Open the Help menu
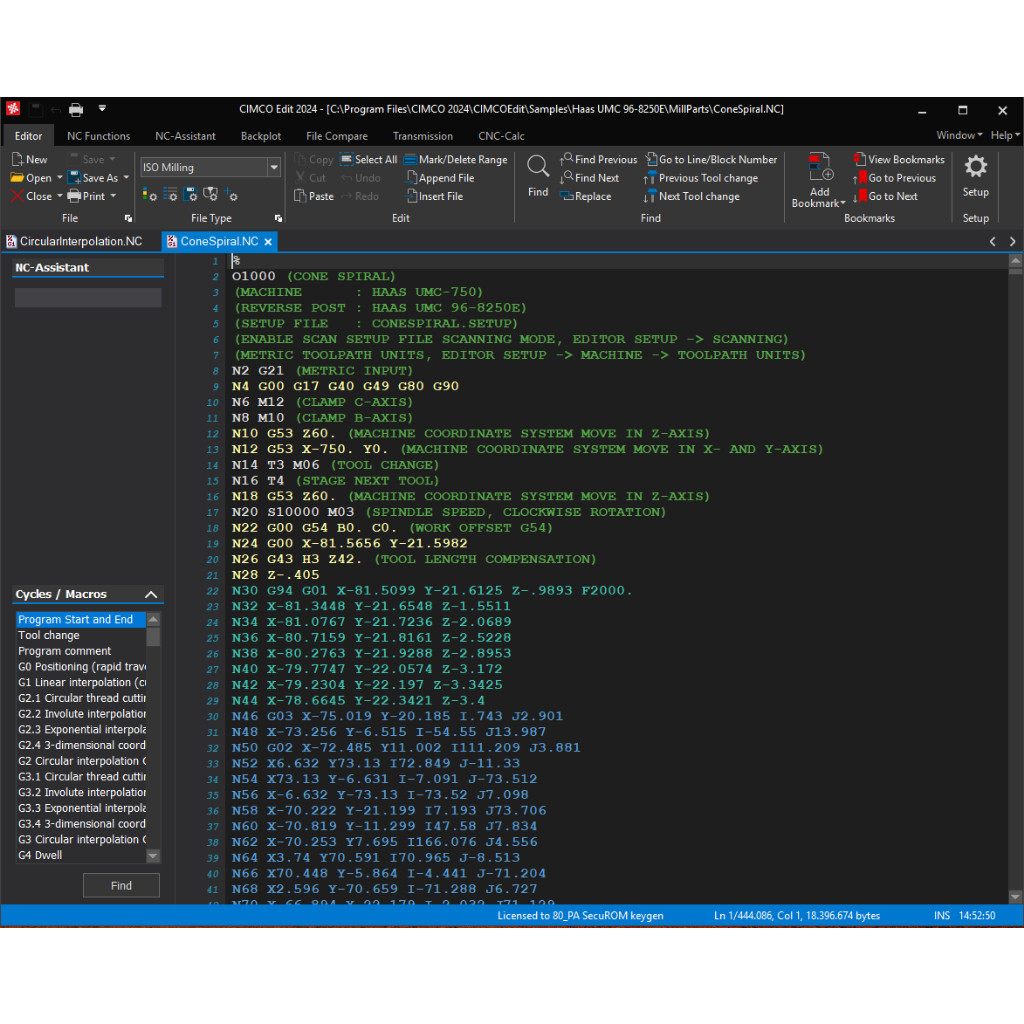1024x1024 pixels. pos(1004,135)
